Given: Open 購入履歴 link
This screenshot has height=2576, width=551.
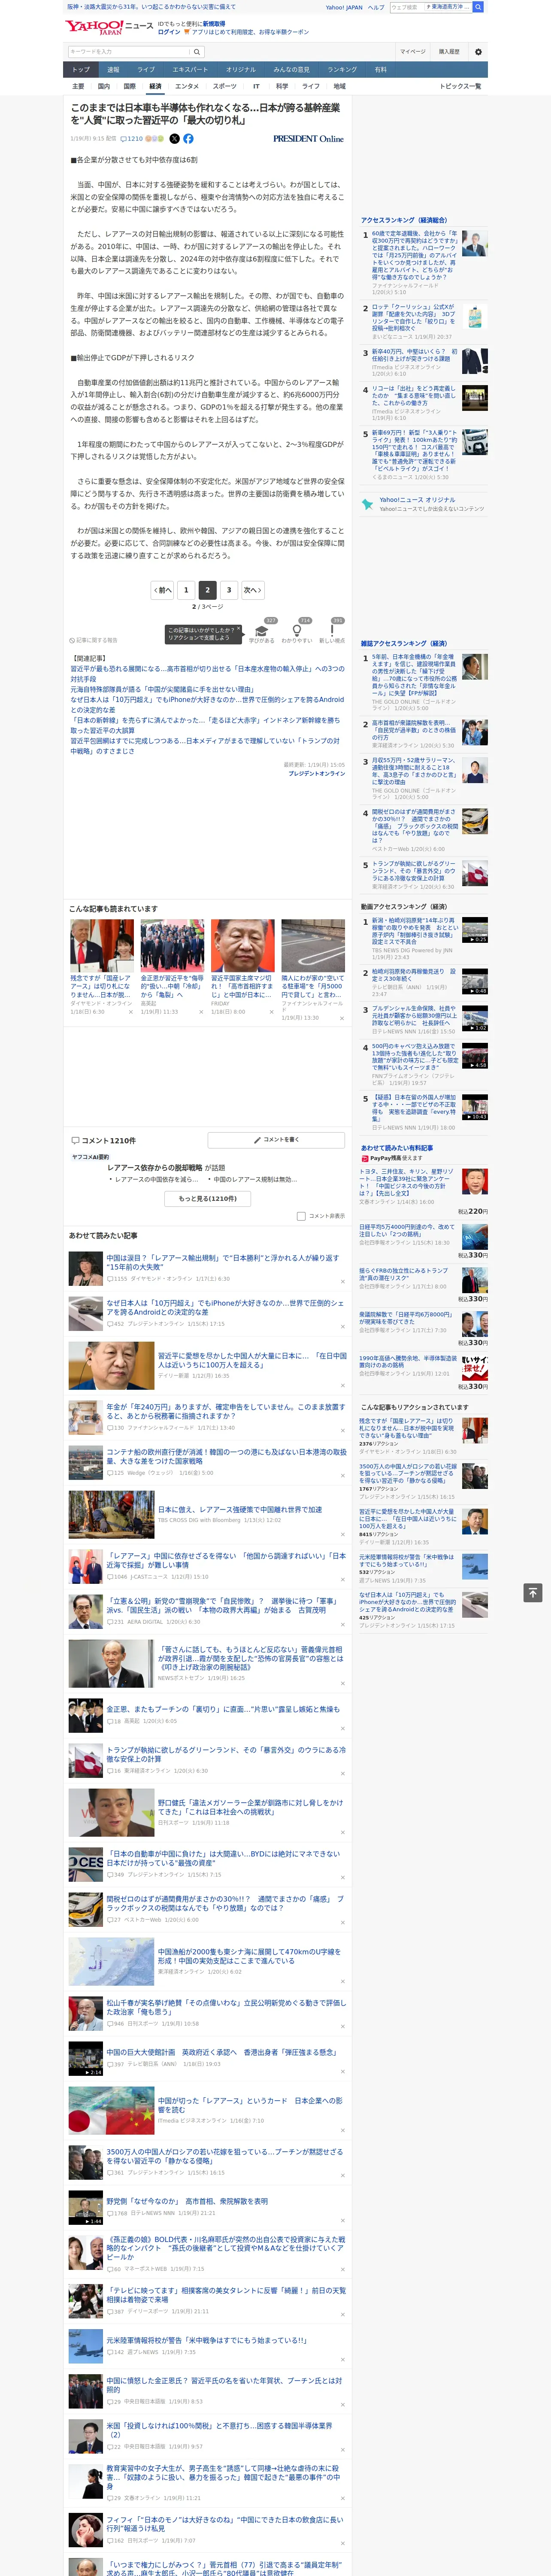Looking at the screenshot, I should coord(449,51).
